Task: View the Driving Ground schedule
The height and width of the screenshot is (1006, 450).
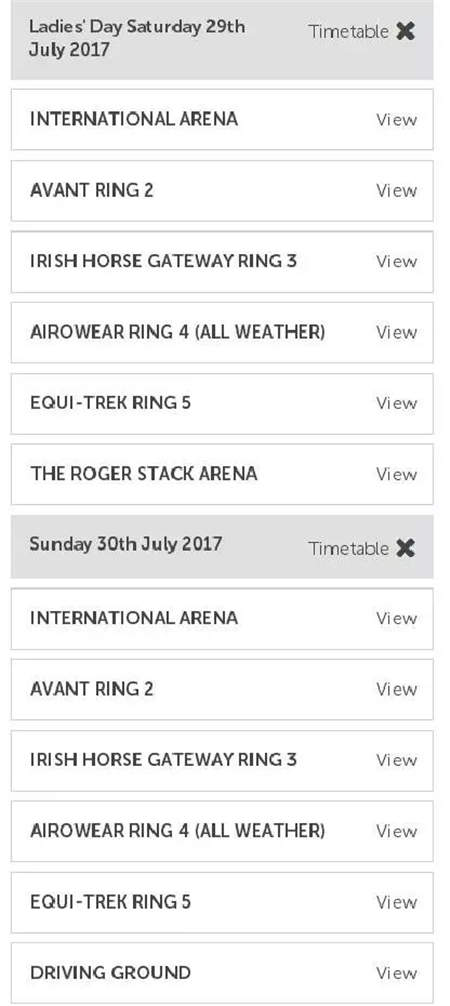Action: [x=396, y=973]
